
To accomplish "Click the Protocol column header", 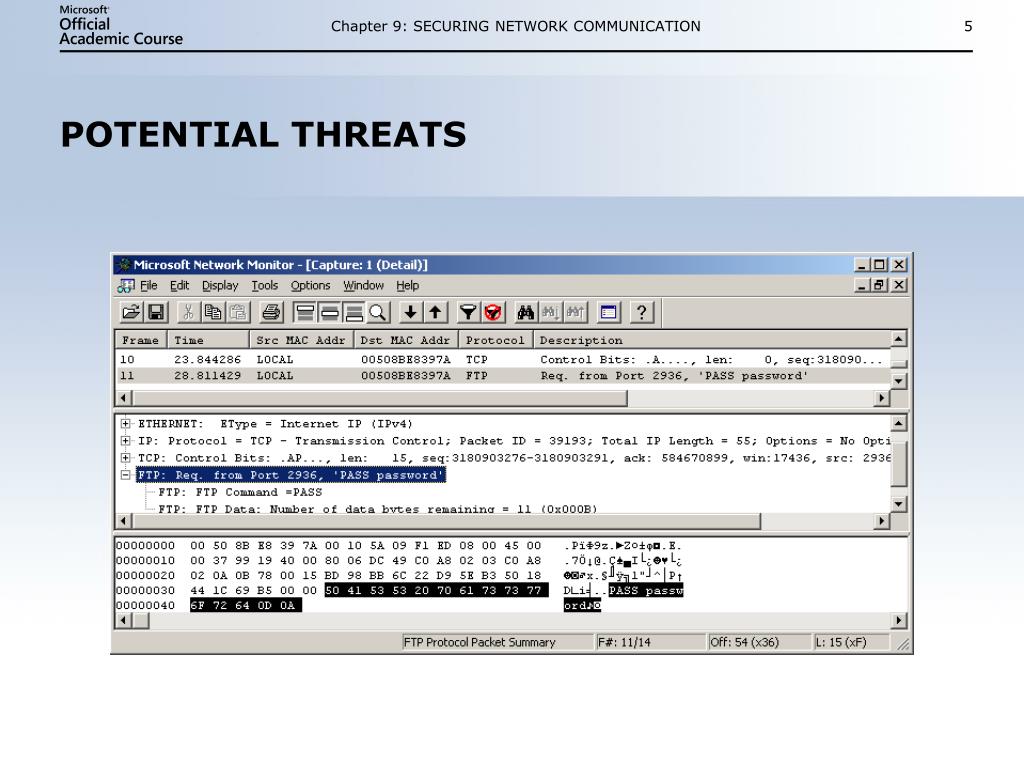I will point(496,340).
